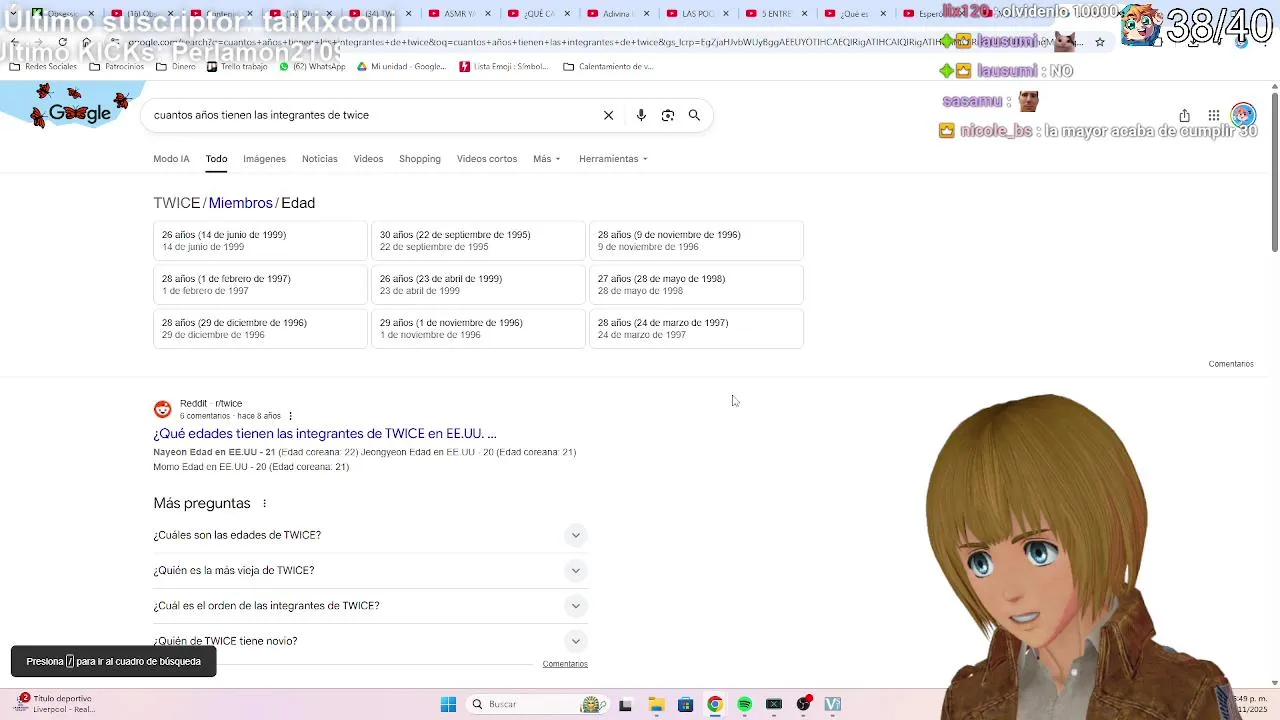
Task: Open the 'Herramientas' dropdown
Action: tap(612, 159)
